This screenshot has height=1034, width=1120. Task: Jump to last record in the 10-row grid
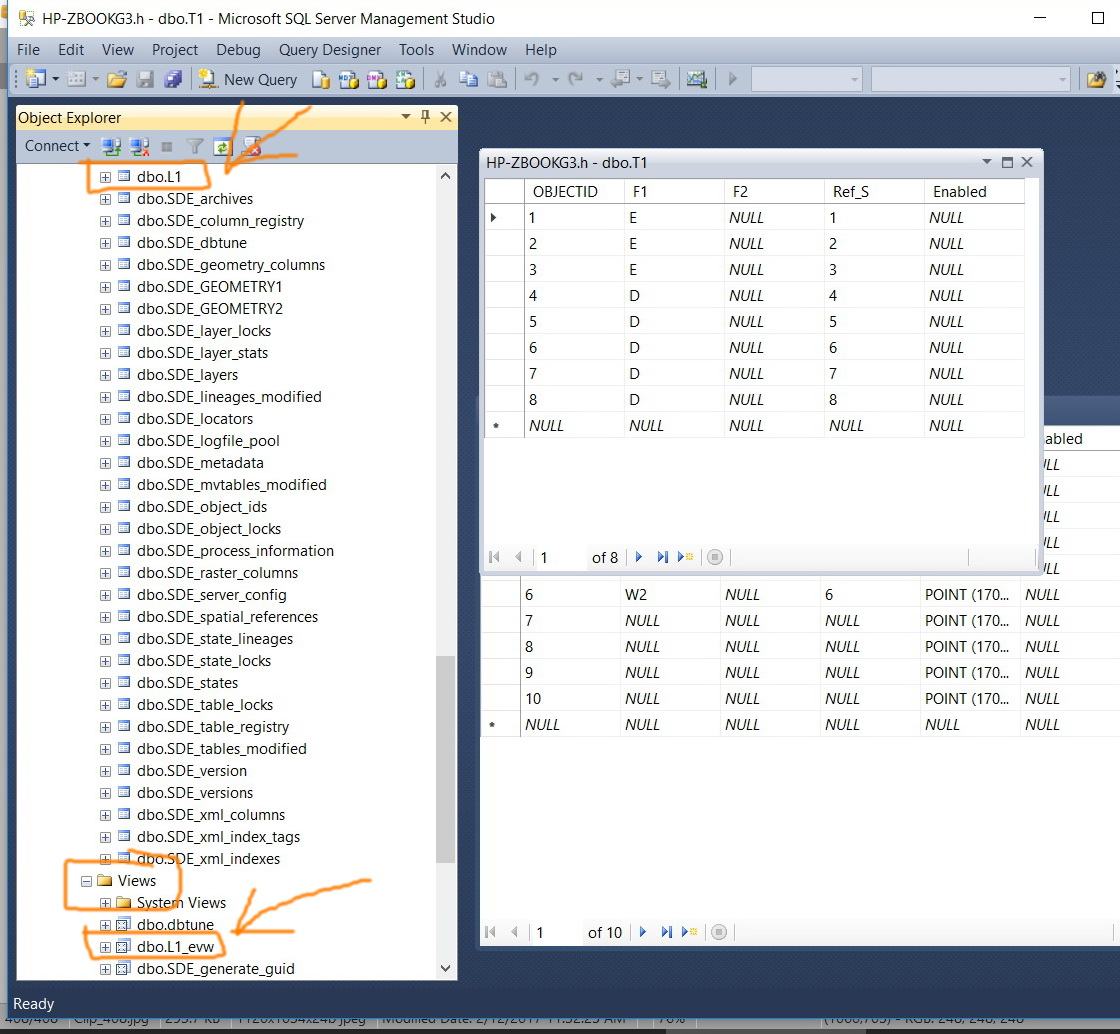click(666, 932)
